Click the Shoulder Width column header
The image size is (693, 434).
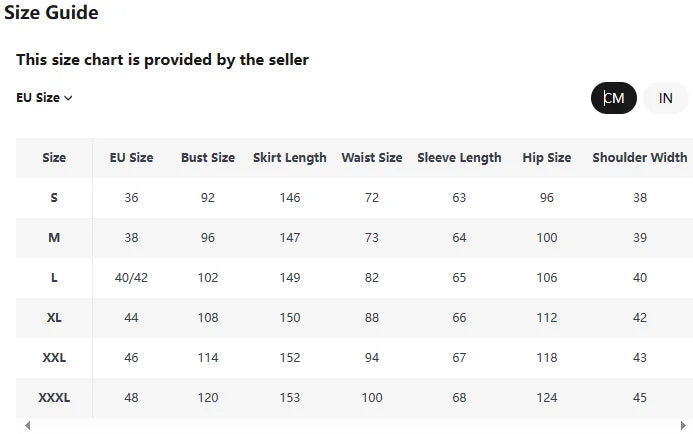click(x=640, y=158)
